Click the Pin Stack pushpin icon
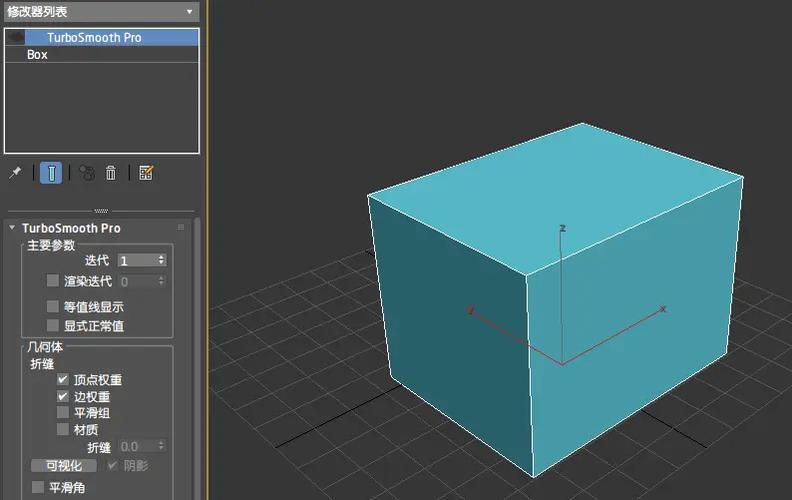Viewport: 792px width, 500px height. click(x=15, y=173)
